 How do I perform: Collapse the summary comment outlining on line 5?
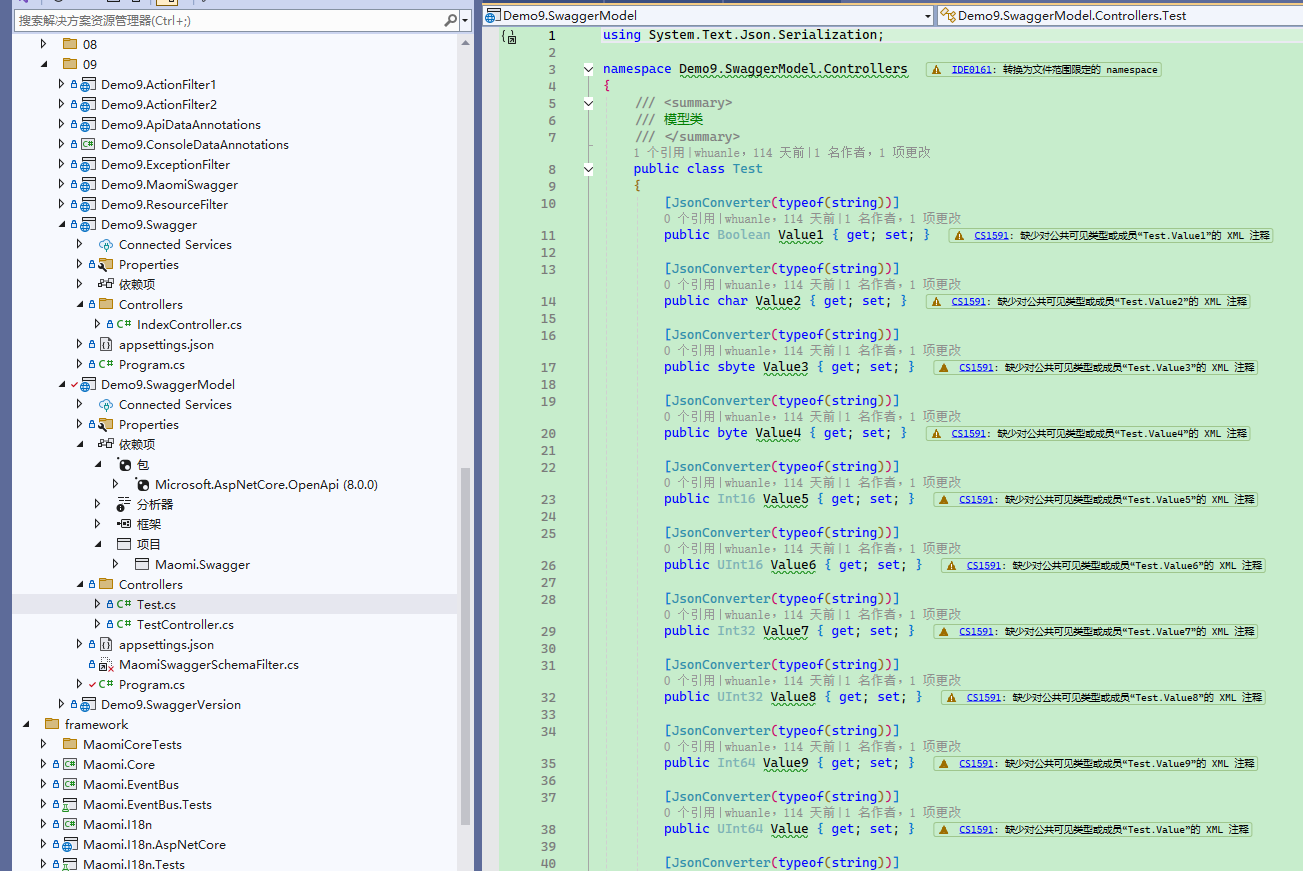point(589,103)
